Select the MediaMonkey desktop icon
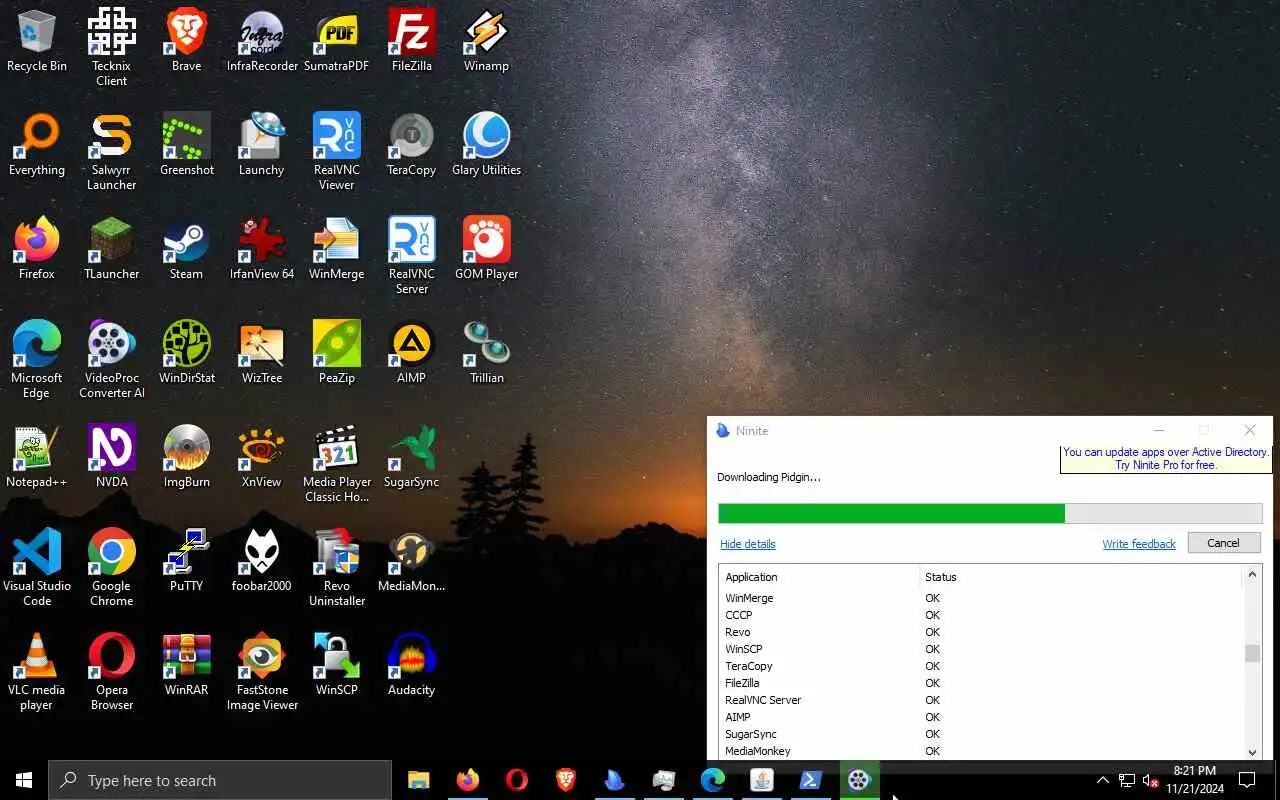1280x800 pixels. (412, 561)
